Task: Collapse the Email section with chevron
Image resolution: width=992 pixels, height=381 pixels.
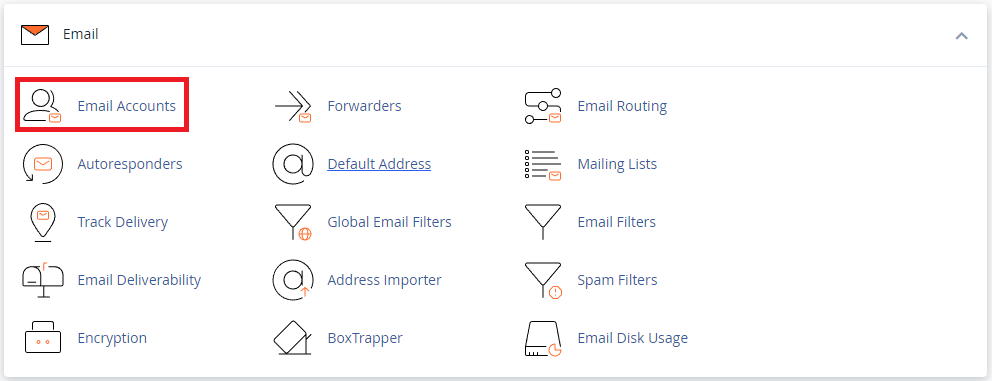Action: (961, 35)
